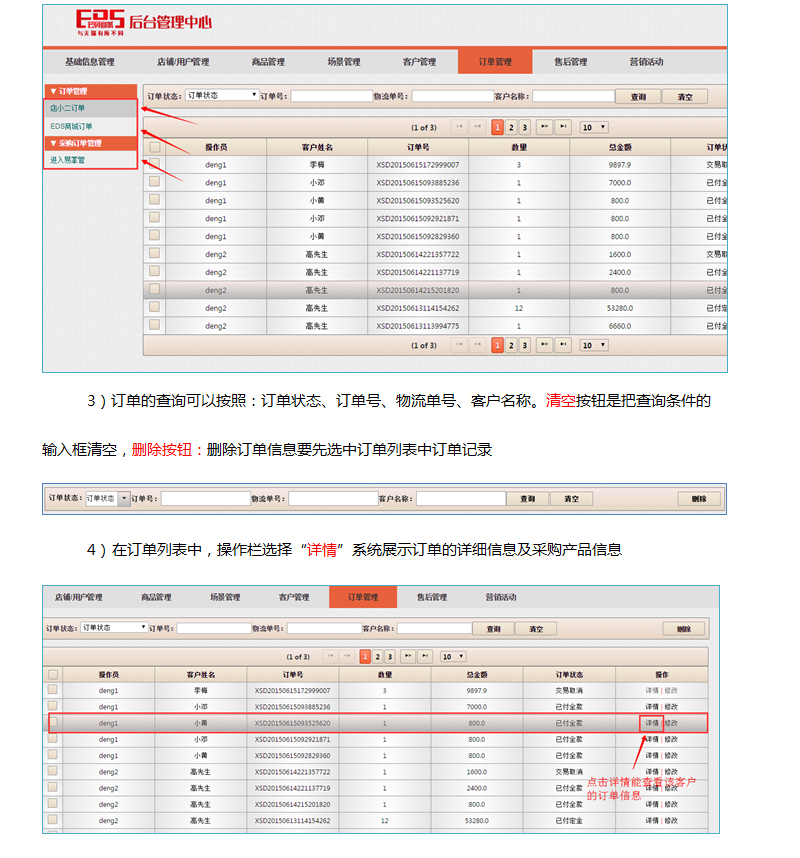Go to next page in the third screenshot's paginator
The height and width of the screenshot is (858, 800).
(408, 656)
